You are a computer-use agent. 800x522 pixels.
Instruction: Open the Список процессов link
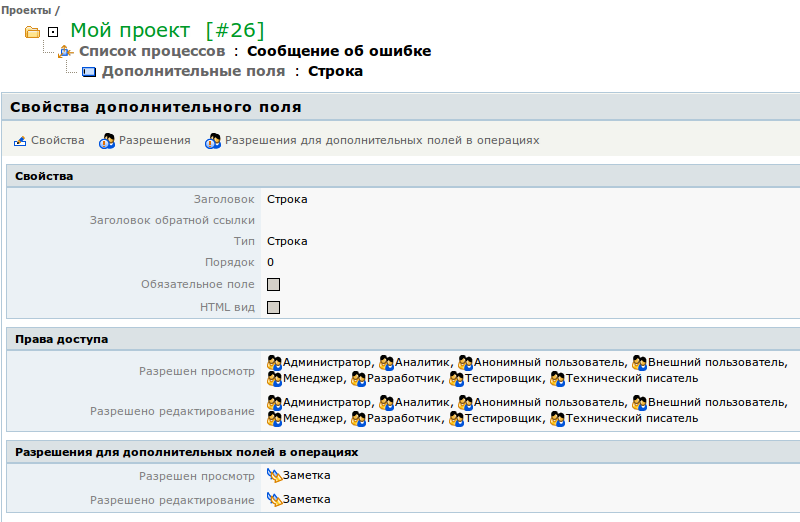[152, 51]
